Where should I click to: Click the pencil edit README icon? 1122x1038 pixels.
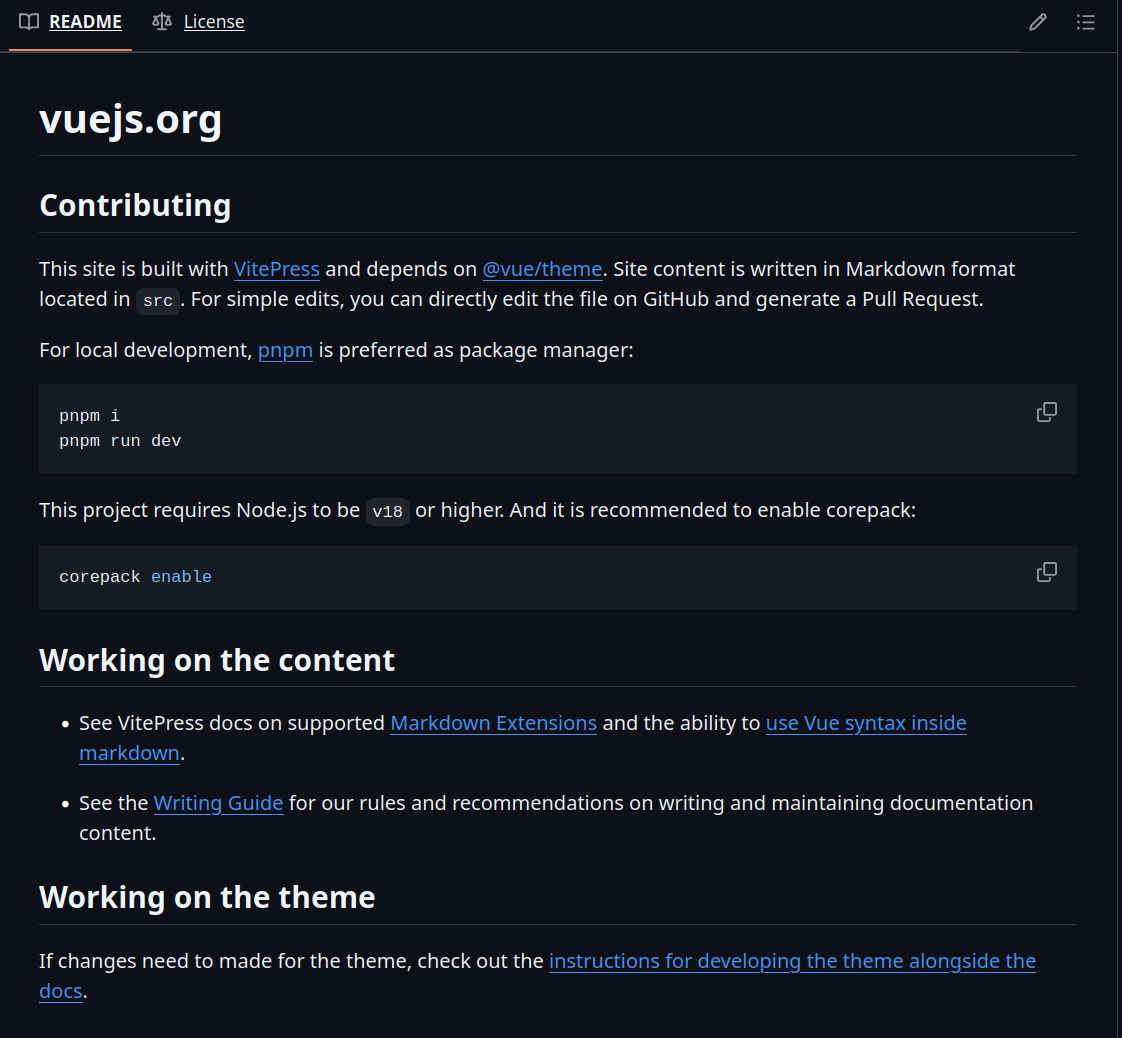click(x=1038, y=22)
